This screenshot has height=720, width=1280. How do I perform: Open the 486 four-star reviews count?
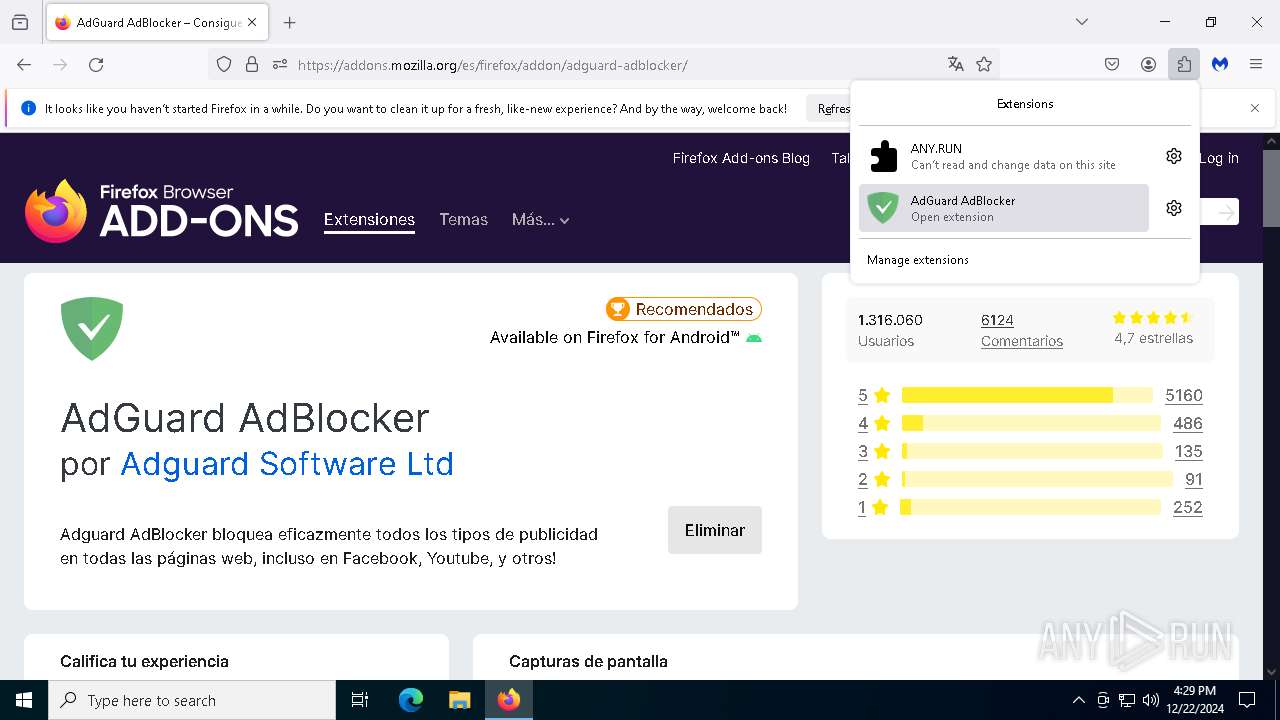pyautogui.click(x=1188, y=423)
